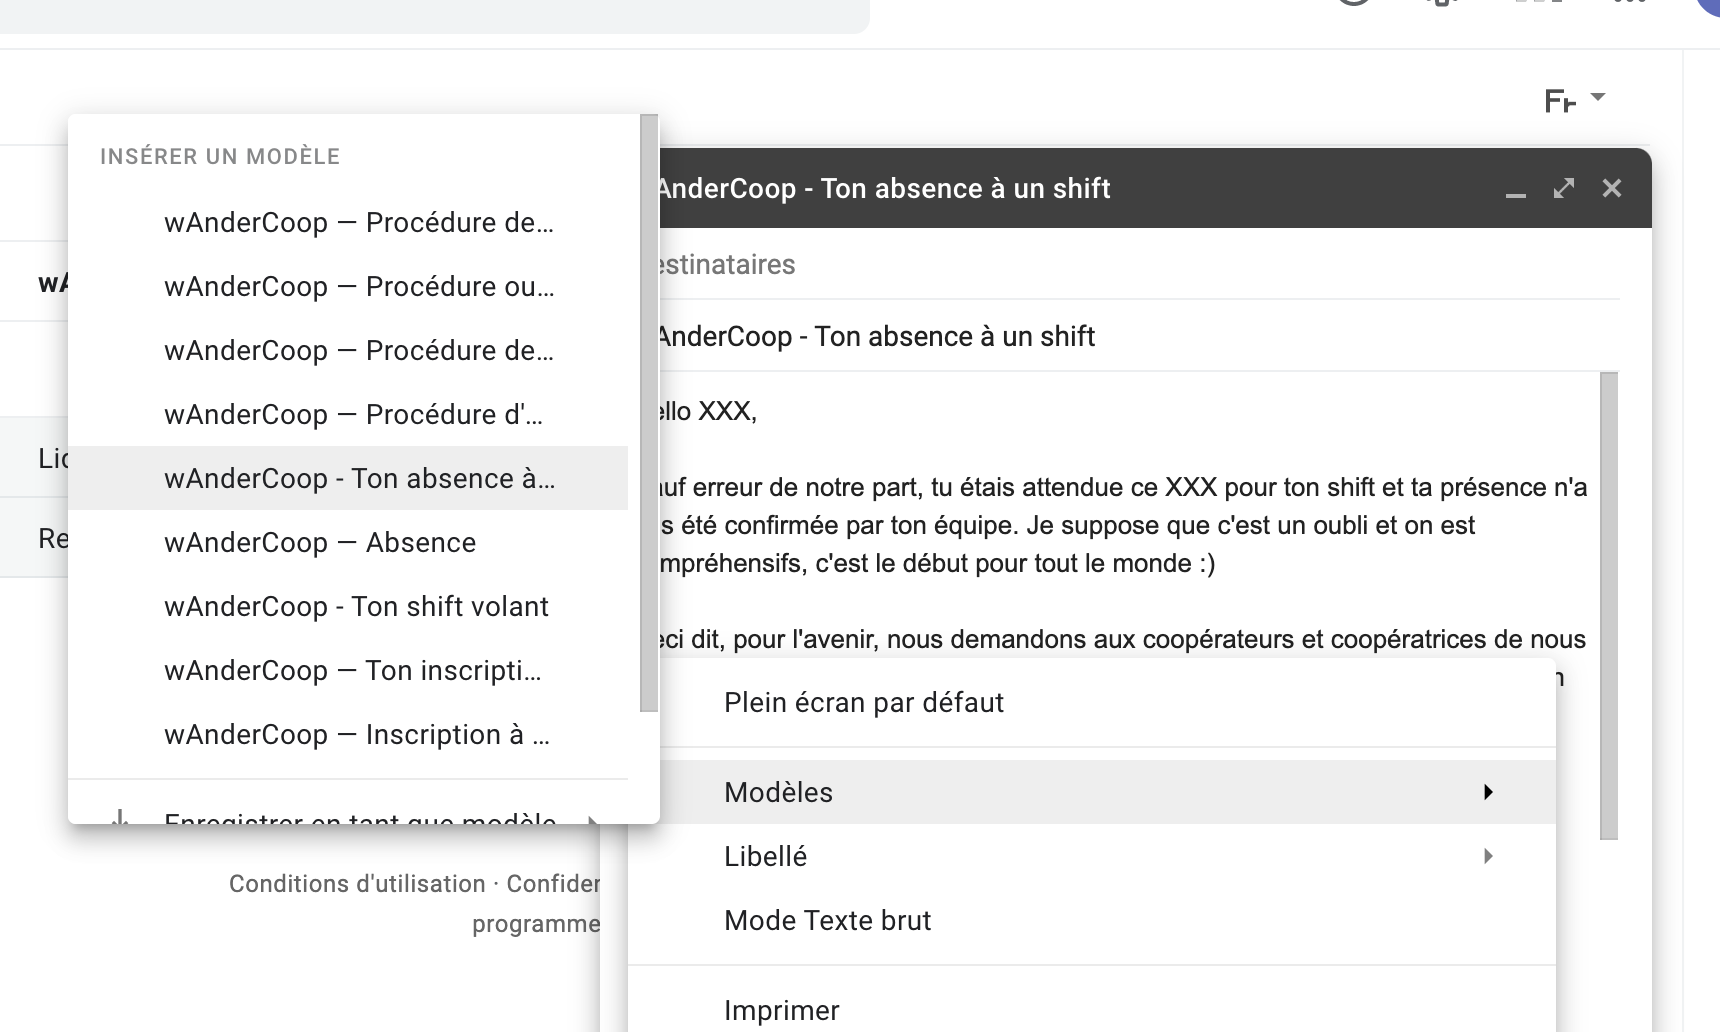Open the 'Fr' input language dropdown
Viewport: 1720px width, 1032px height.
point(1574,100)
